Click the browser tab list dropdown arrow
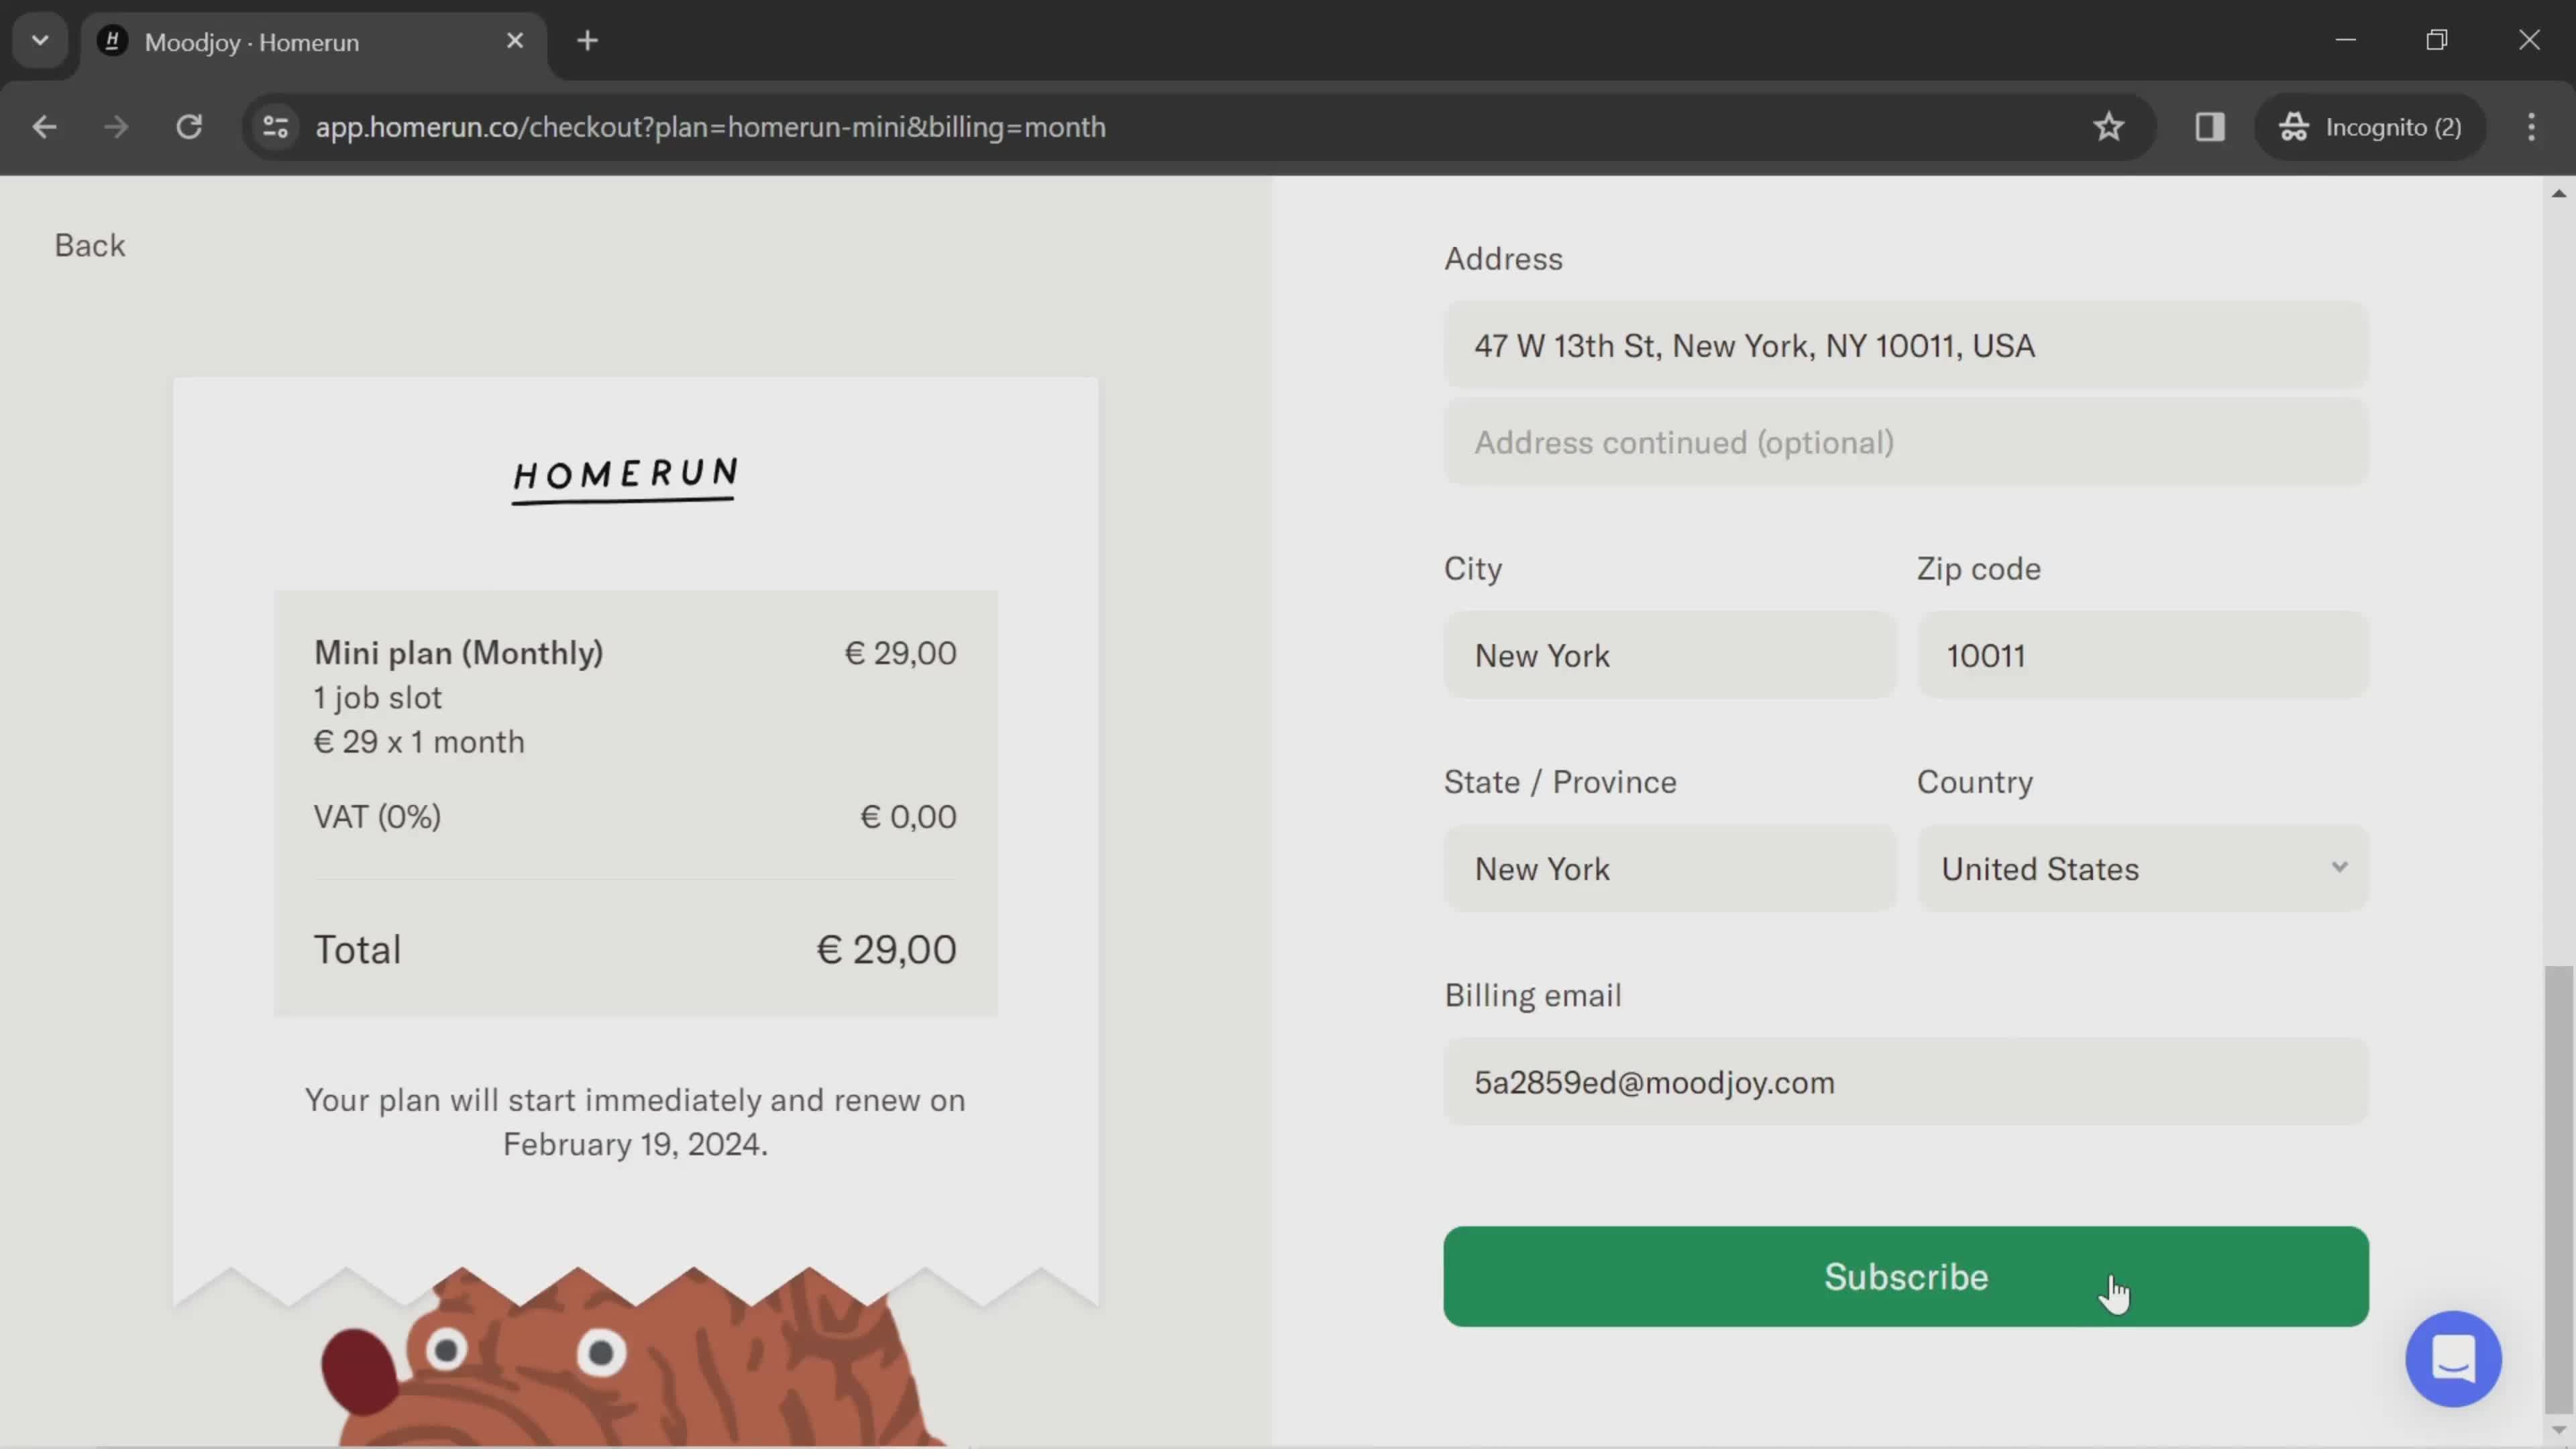The image size is (2576, 1449). 39,39
